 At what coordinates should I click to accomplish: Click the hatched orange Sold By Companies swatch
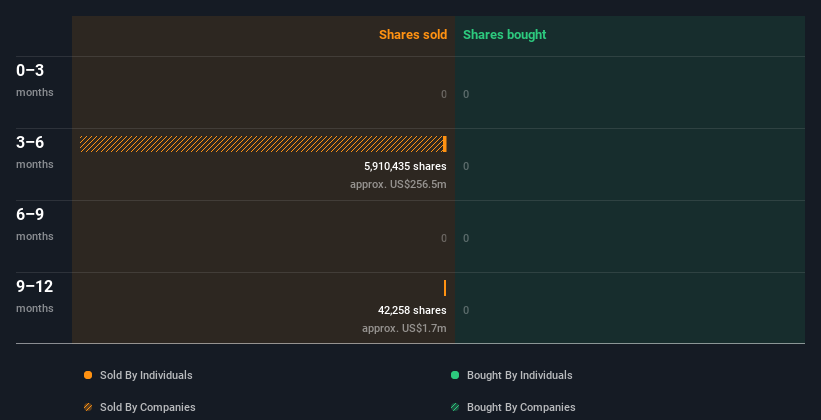88,407
